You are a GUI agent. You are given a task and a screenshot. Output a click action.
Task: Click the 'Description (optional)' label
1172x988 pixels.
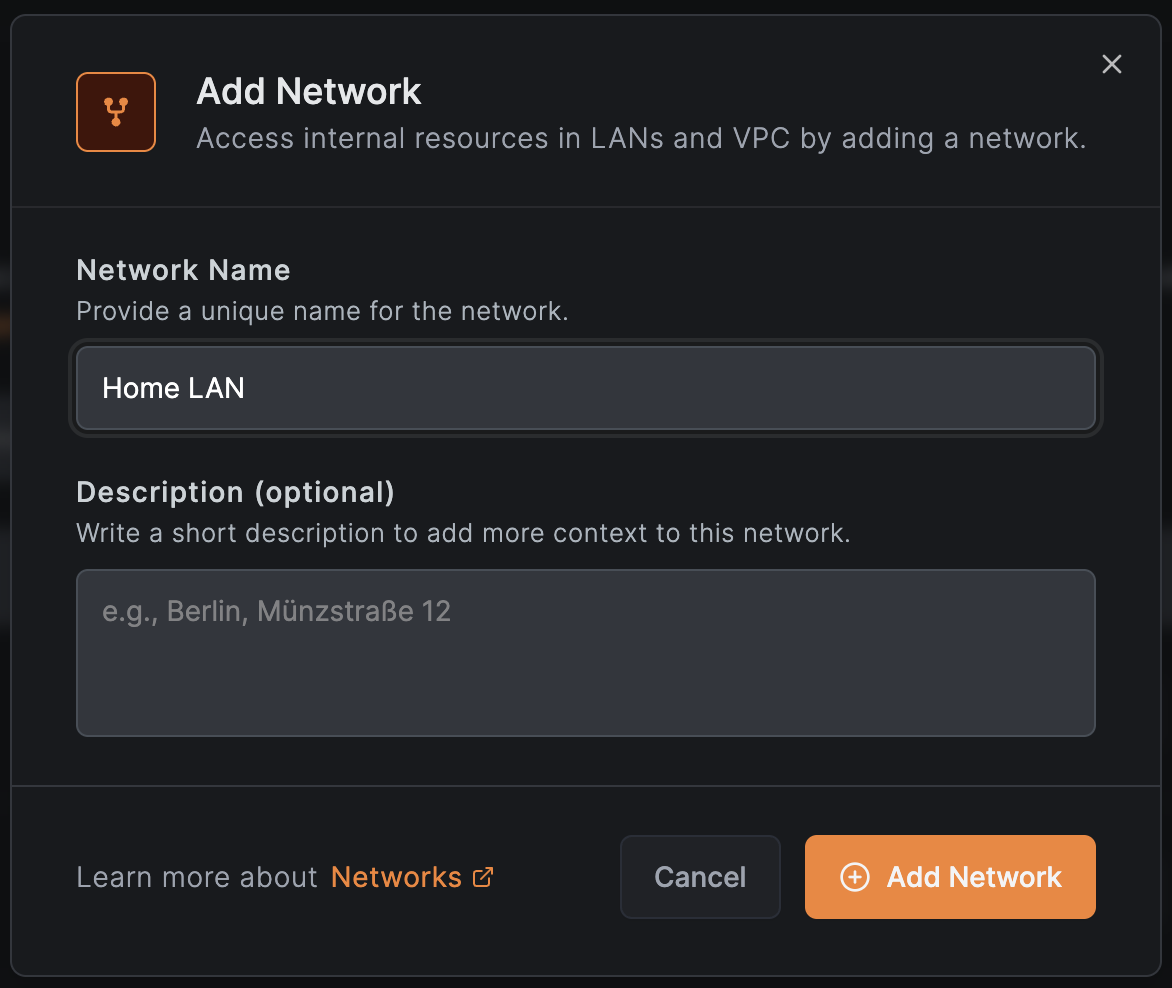click(x=235, y=492)
